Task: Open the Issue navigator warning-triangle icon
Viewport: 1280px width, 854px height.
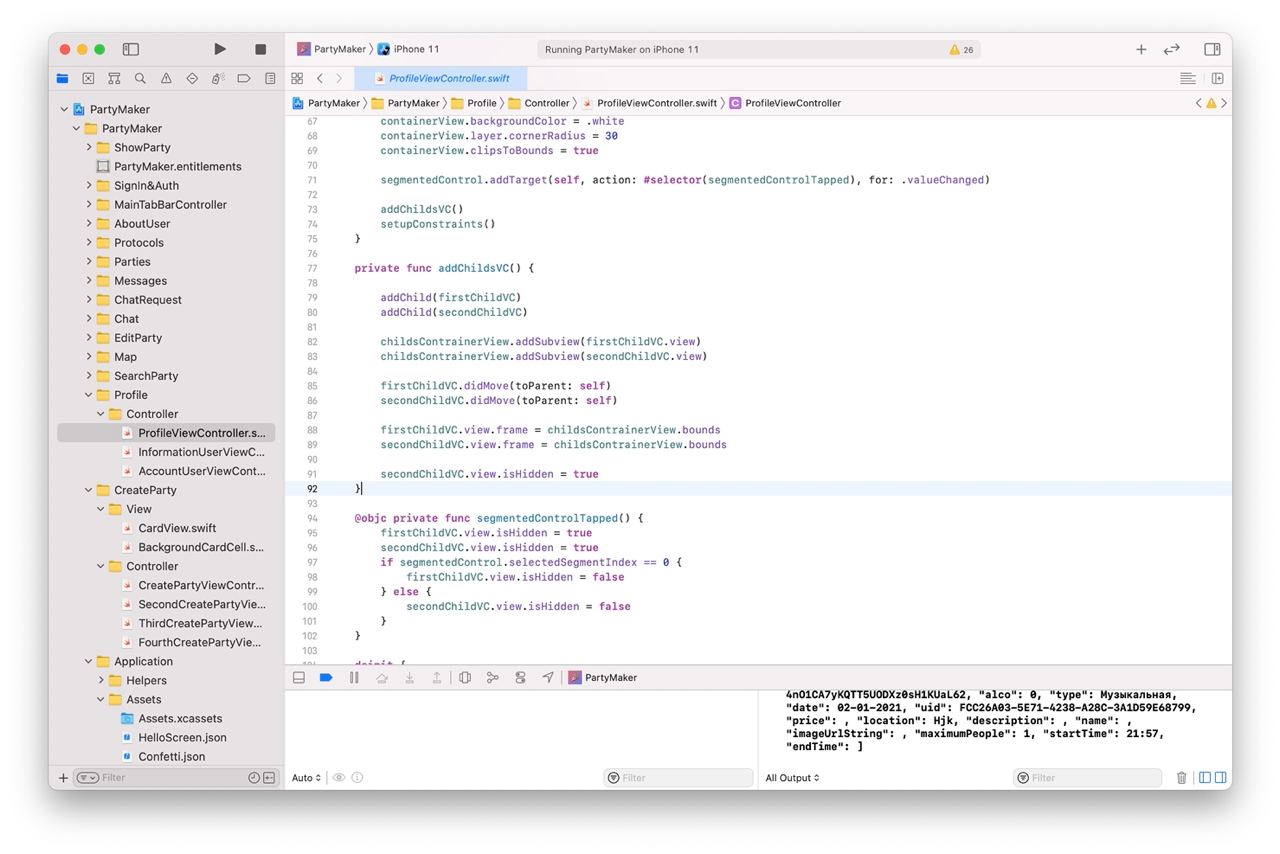Action: [x=166, y=78]
